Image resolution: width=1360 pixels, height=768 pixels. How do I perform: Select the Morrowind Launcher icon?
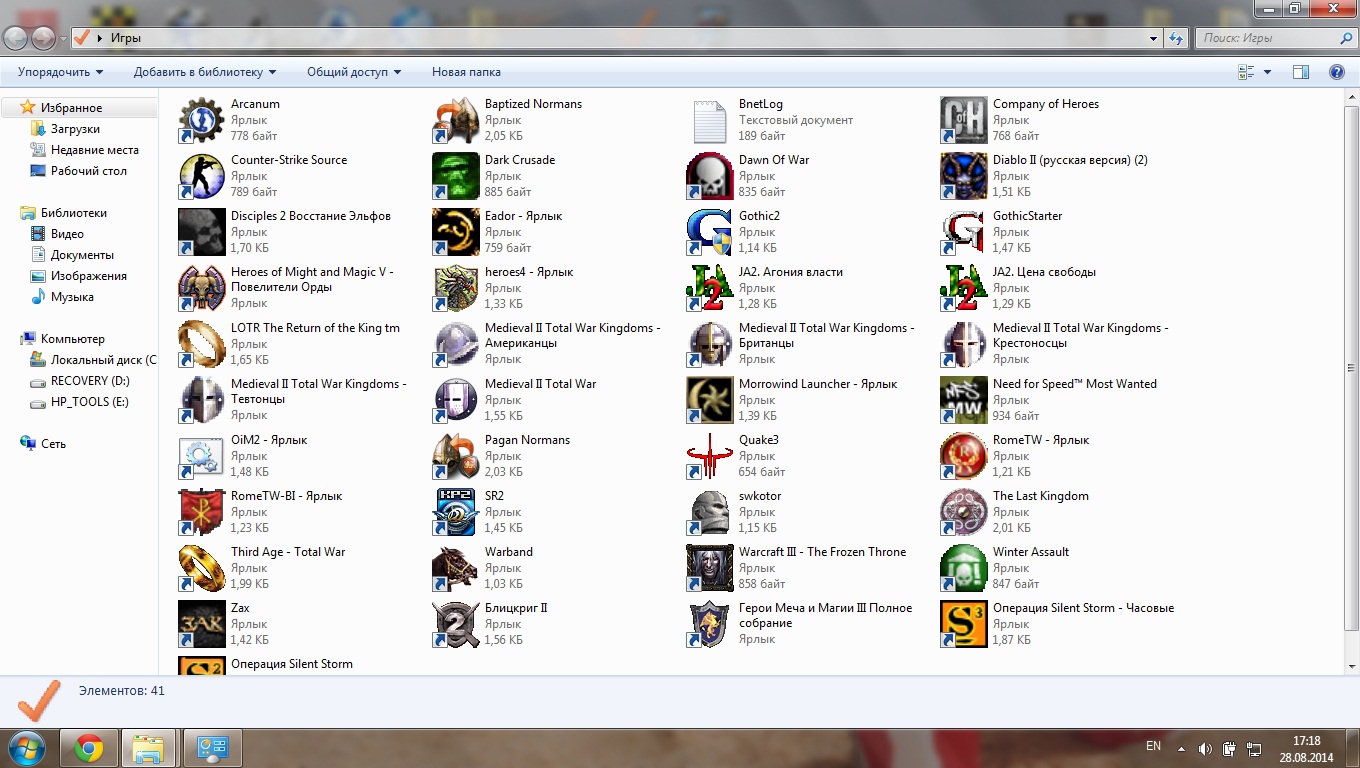pyautogui.click(x=710, y=400)
